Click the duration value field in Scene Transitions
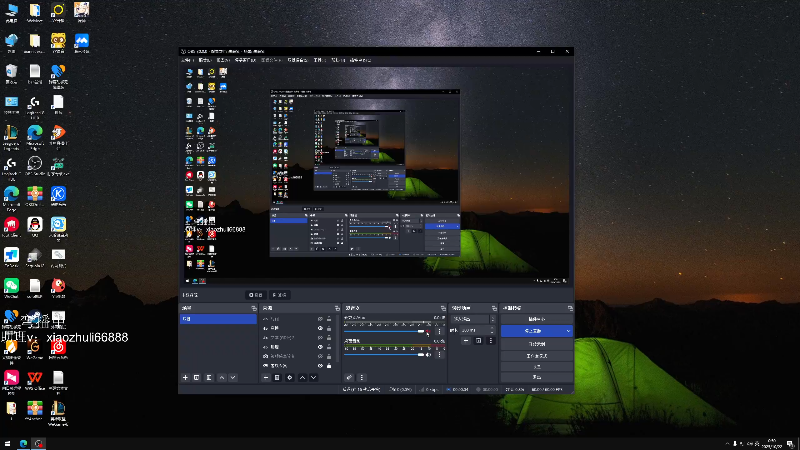The image size is (800, 450). click(473, 331)
